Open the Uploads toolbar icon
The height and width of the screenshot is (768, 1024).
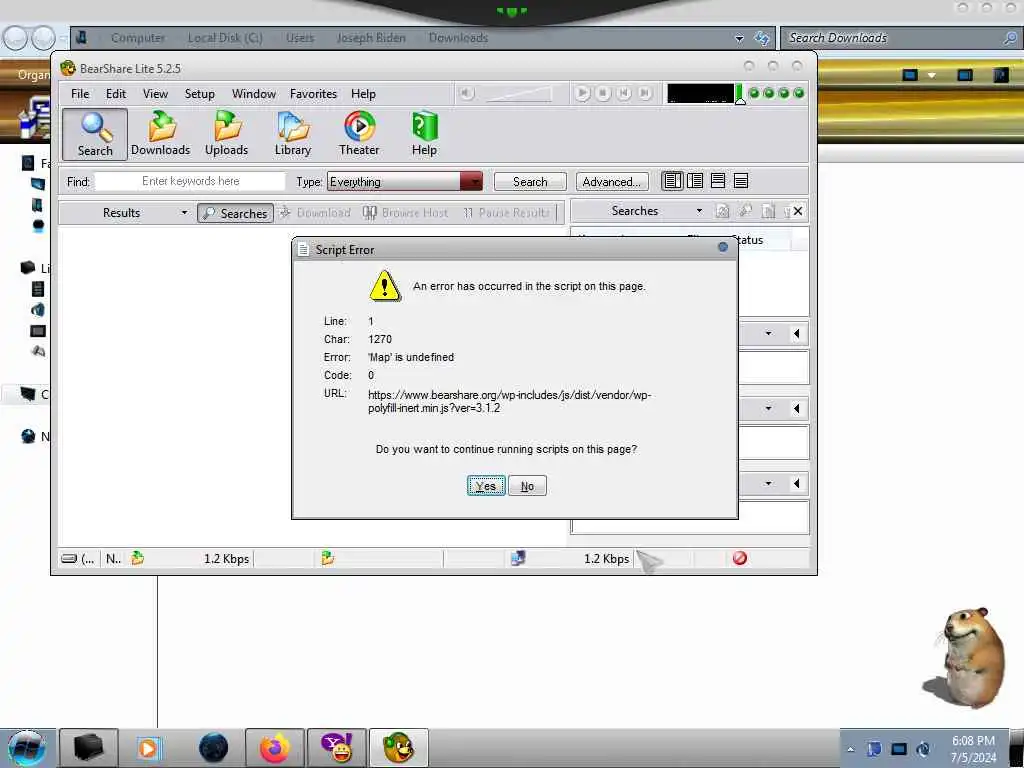(x=227, y=135)
